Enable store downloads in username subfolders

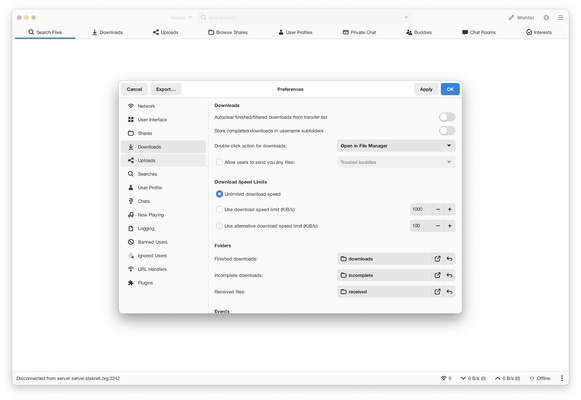pos(447,131)
